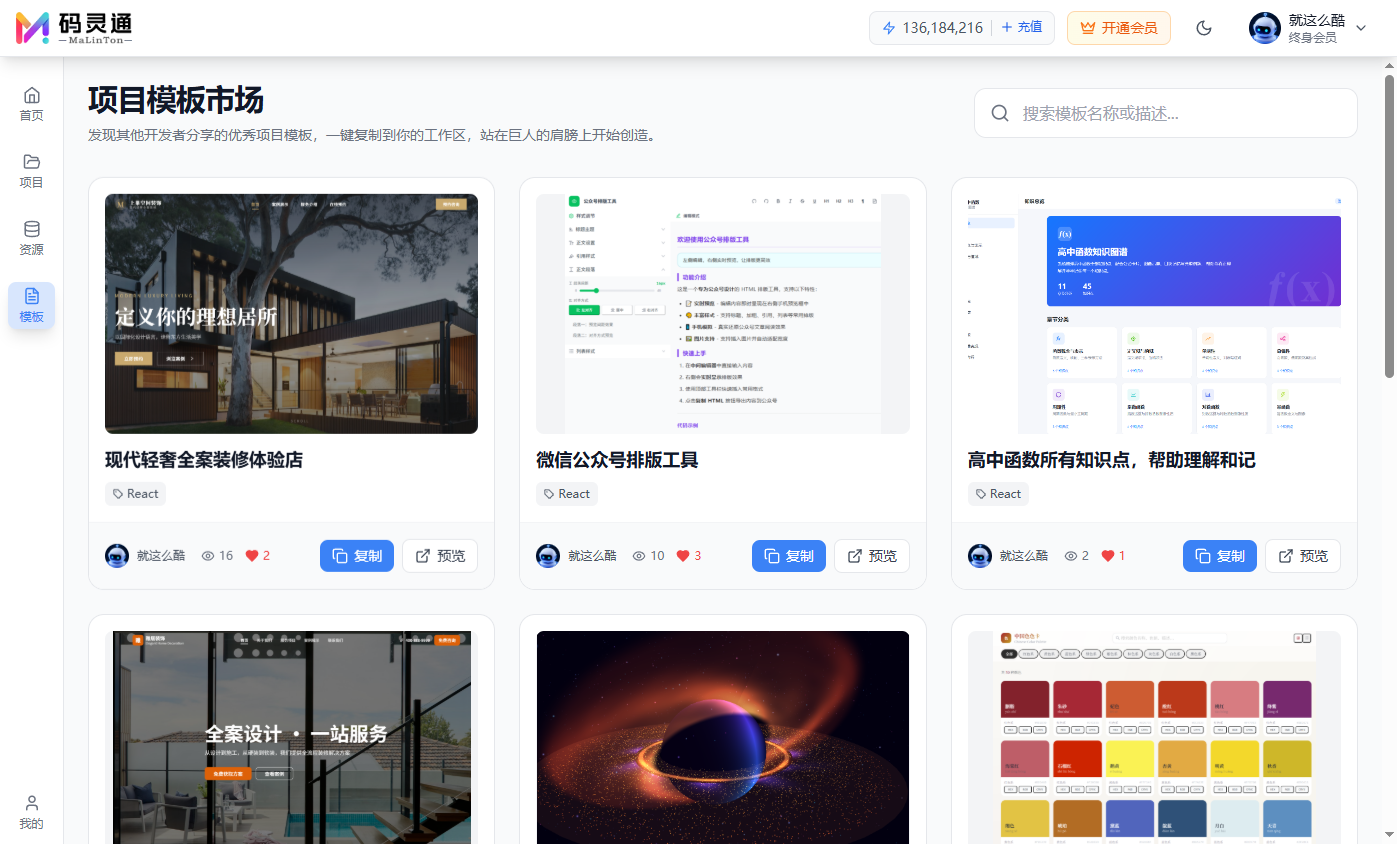Click React tag on 微信公众号排版工具 card

pyautogui.click(x=567, y=494)
